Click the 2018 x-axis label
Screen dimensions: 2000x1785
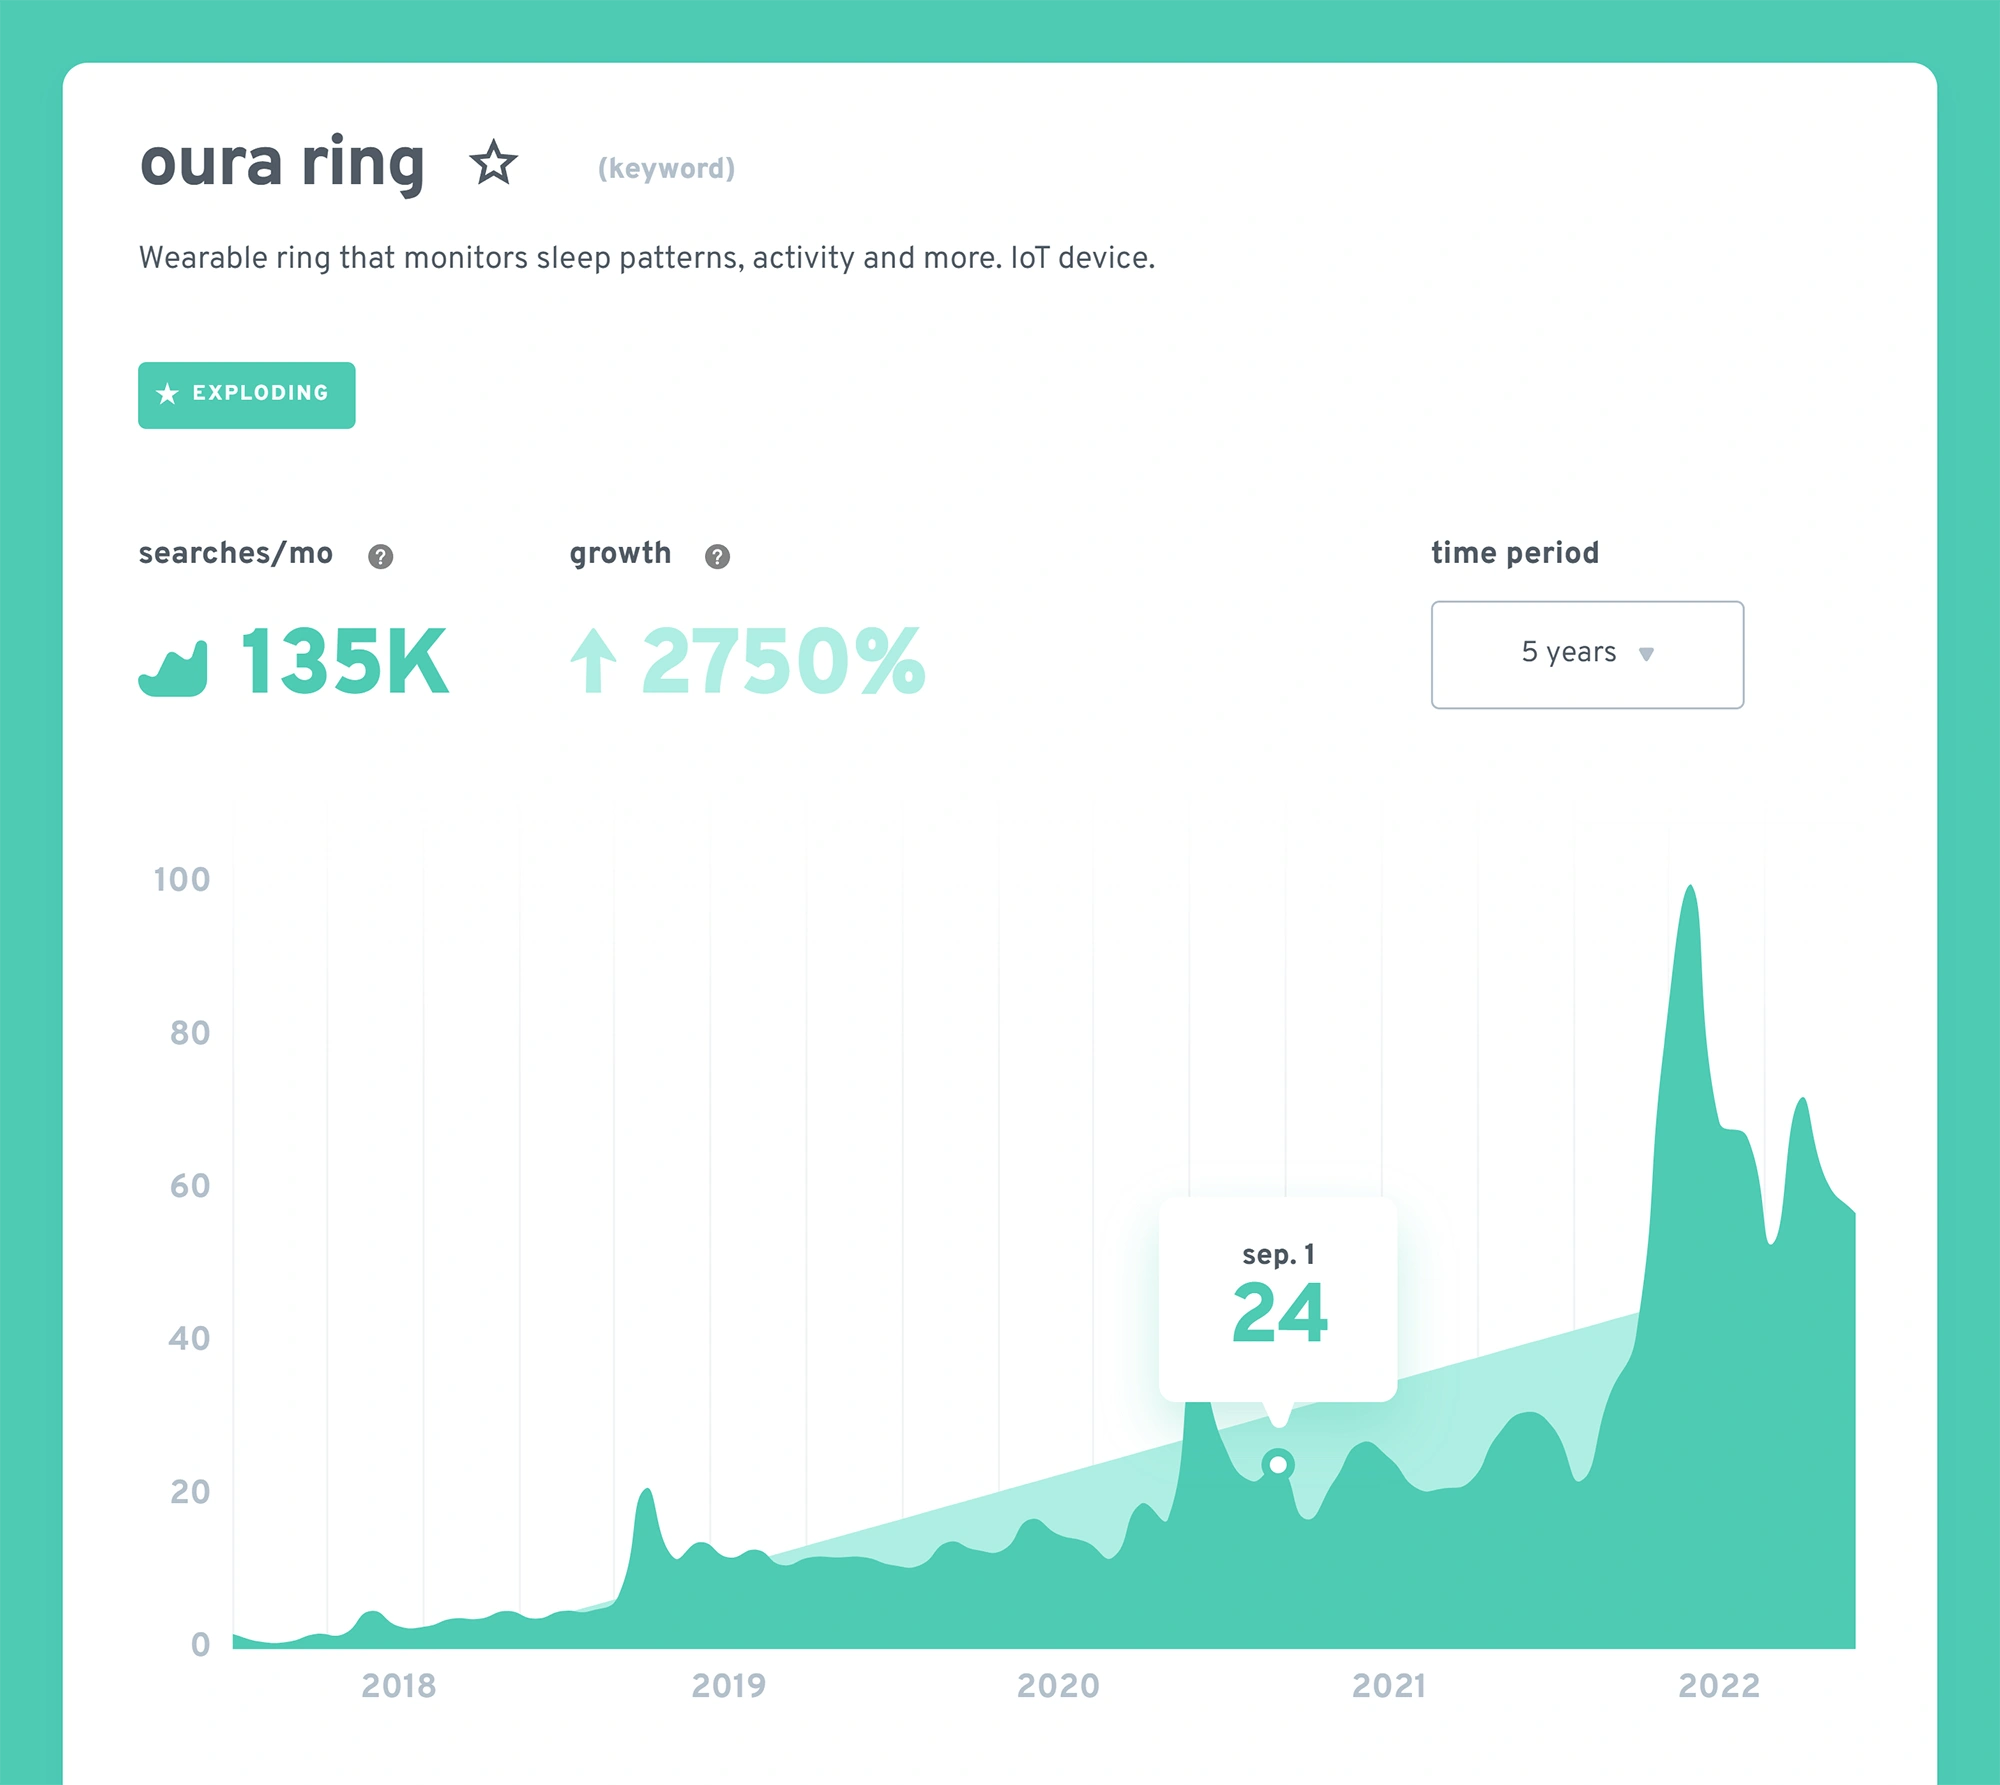[x=399, y=1686]
